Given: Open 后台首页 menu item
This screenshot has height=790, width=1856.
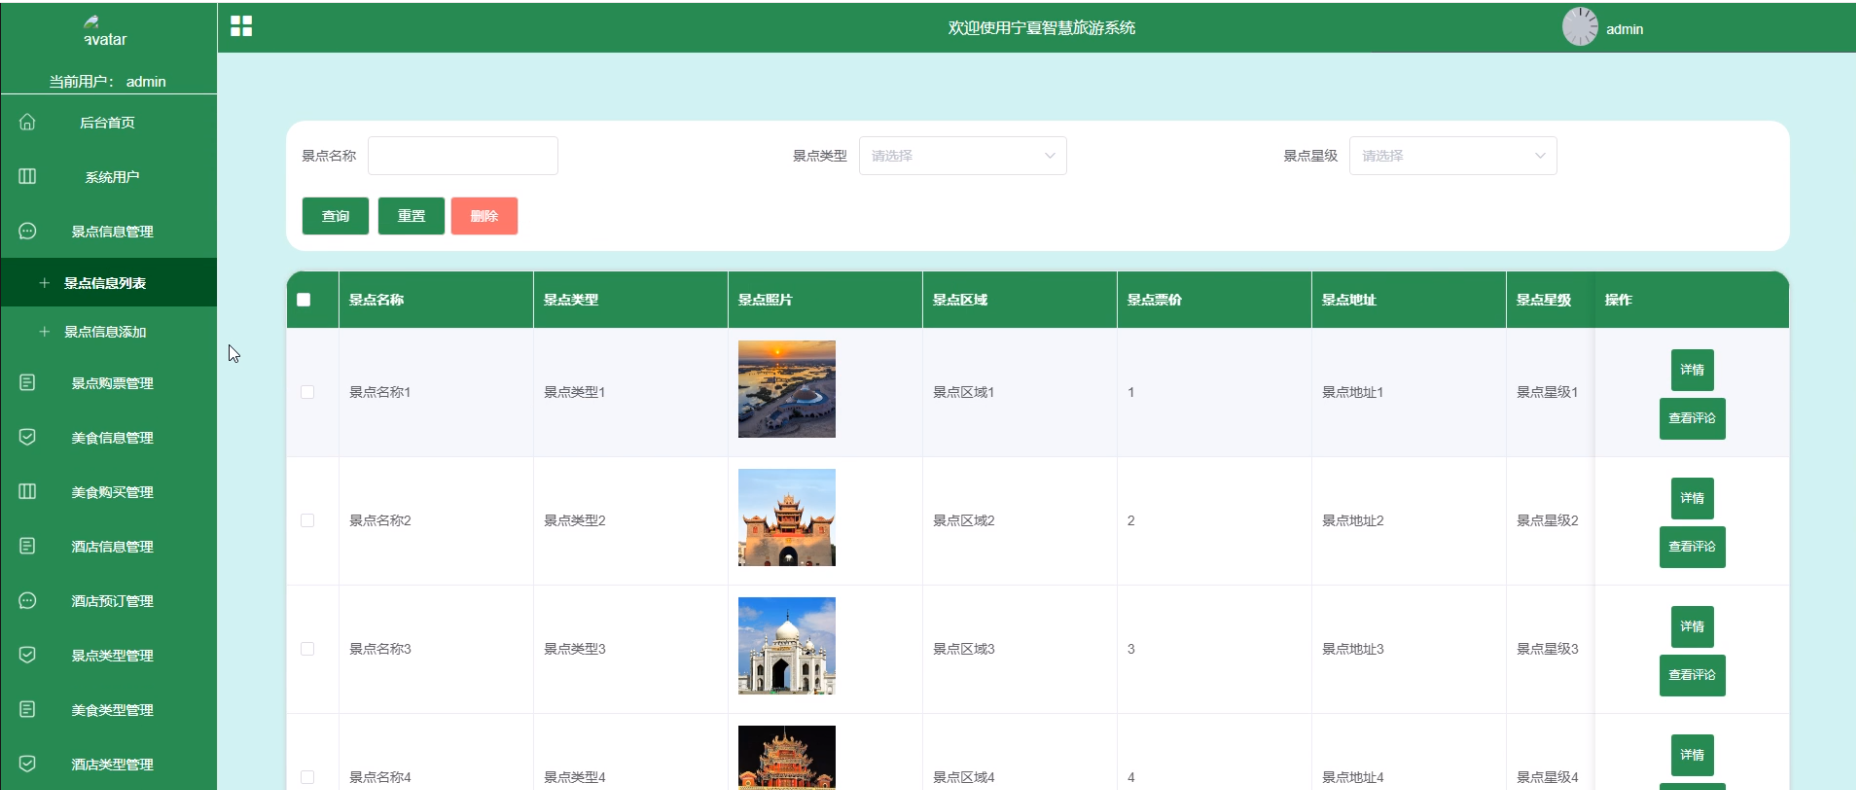Looking at the screenshot, I should pos(108,122).
